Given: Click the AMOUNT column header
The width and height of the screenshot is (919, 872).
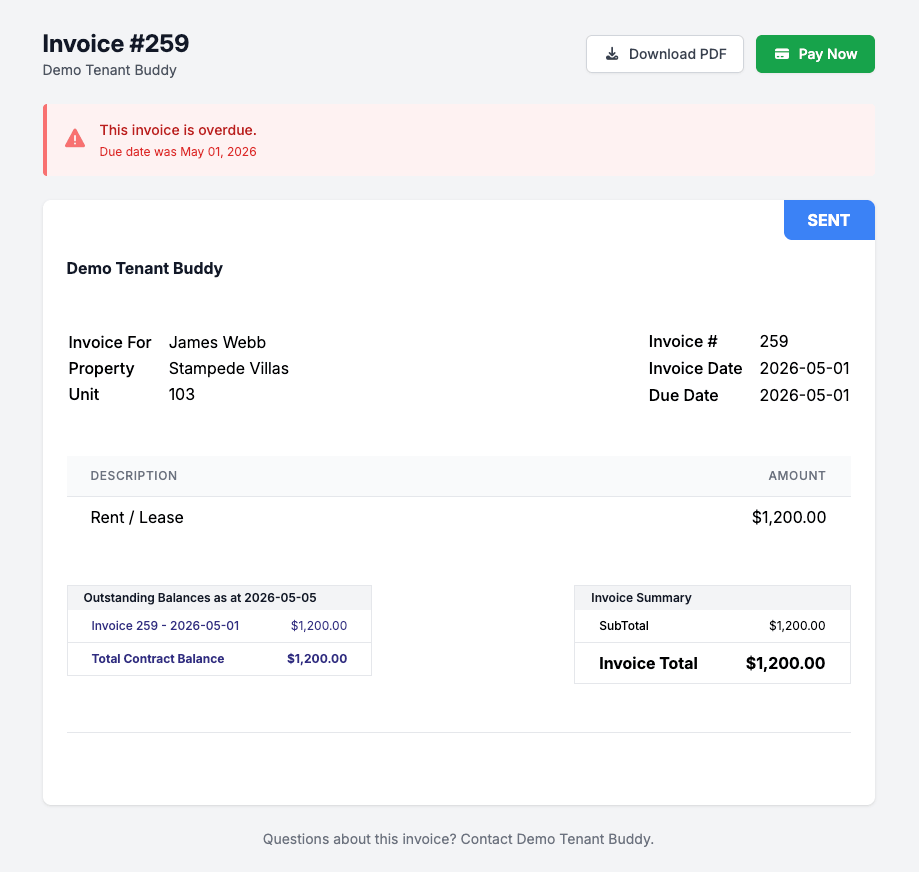Looking at the screenshot, I should tap(797, 476).
